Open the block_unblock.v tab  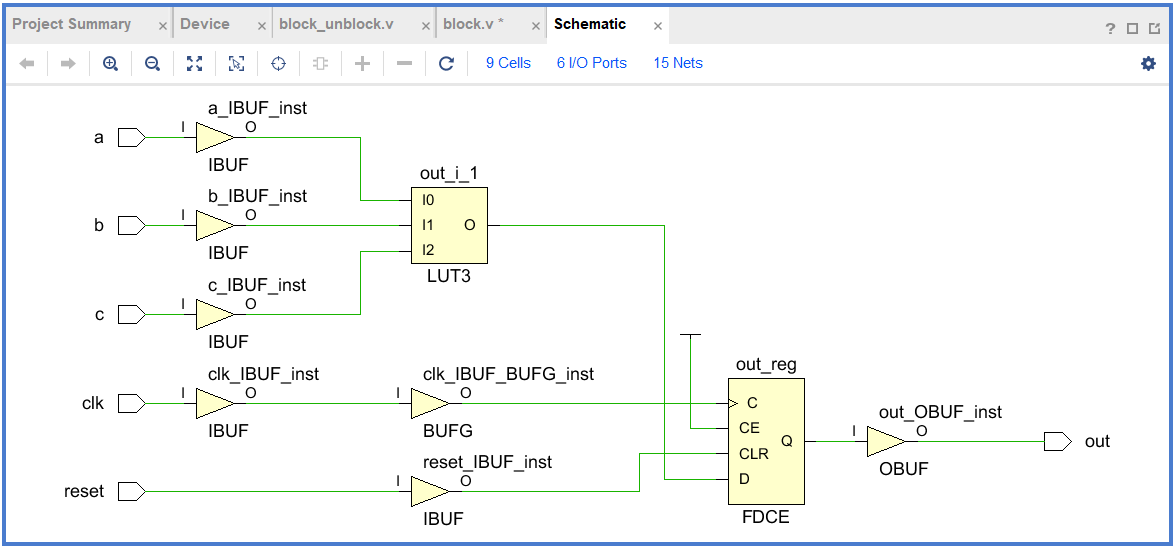336,24
